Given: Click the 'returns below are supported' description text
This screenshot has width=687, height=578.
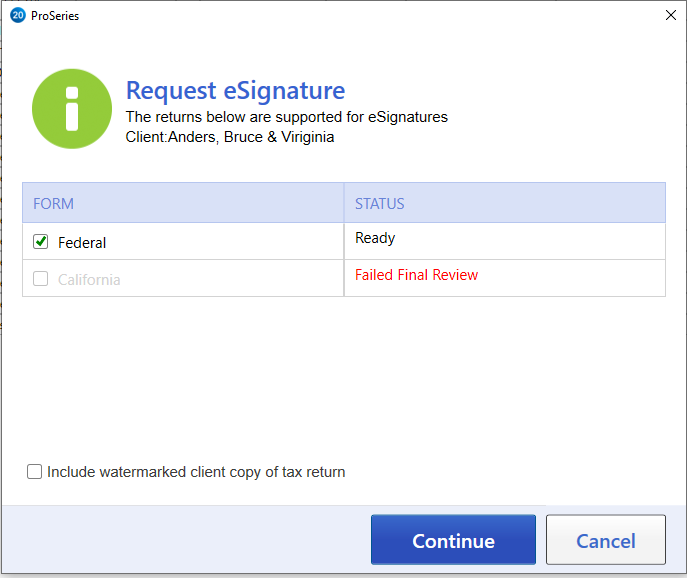Looking at the screenshot, I should point(286,117).
